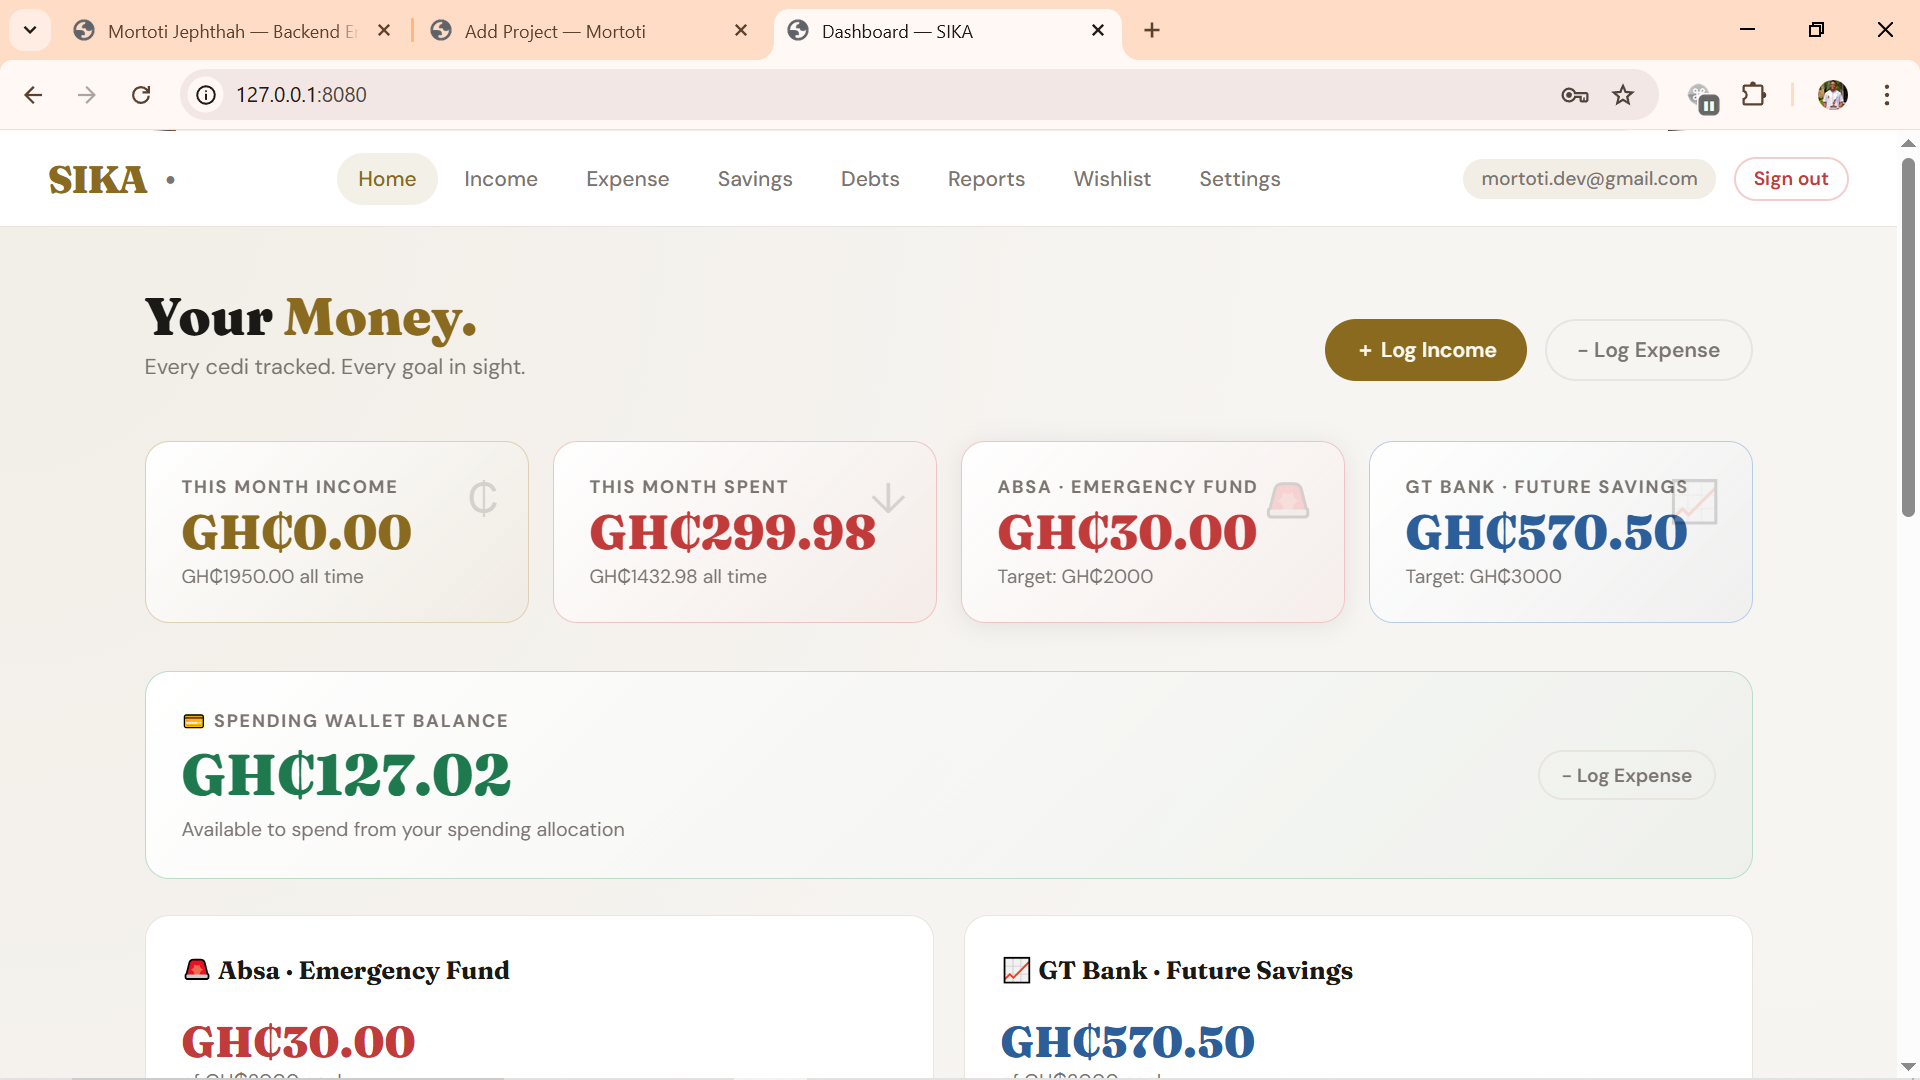Click Log Expense in spending wallet card

[1627, 775]
